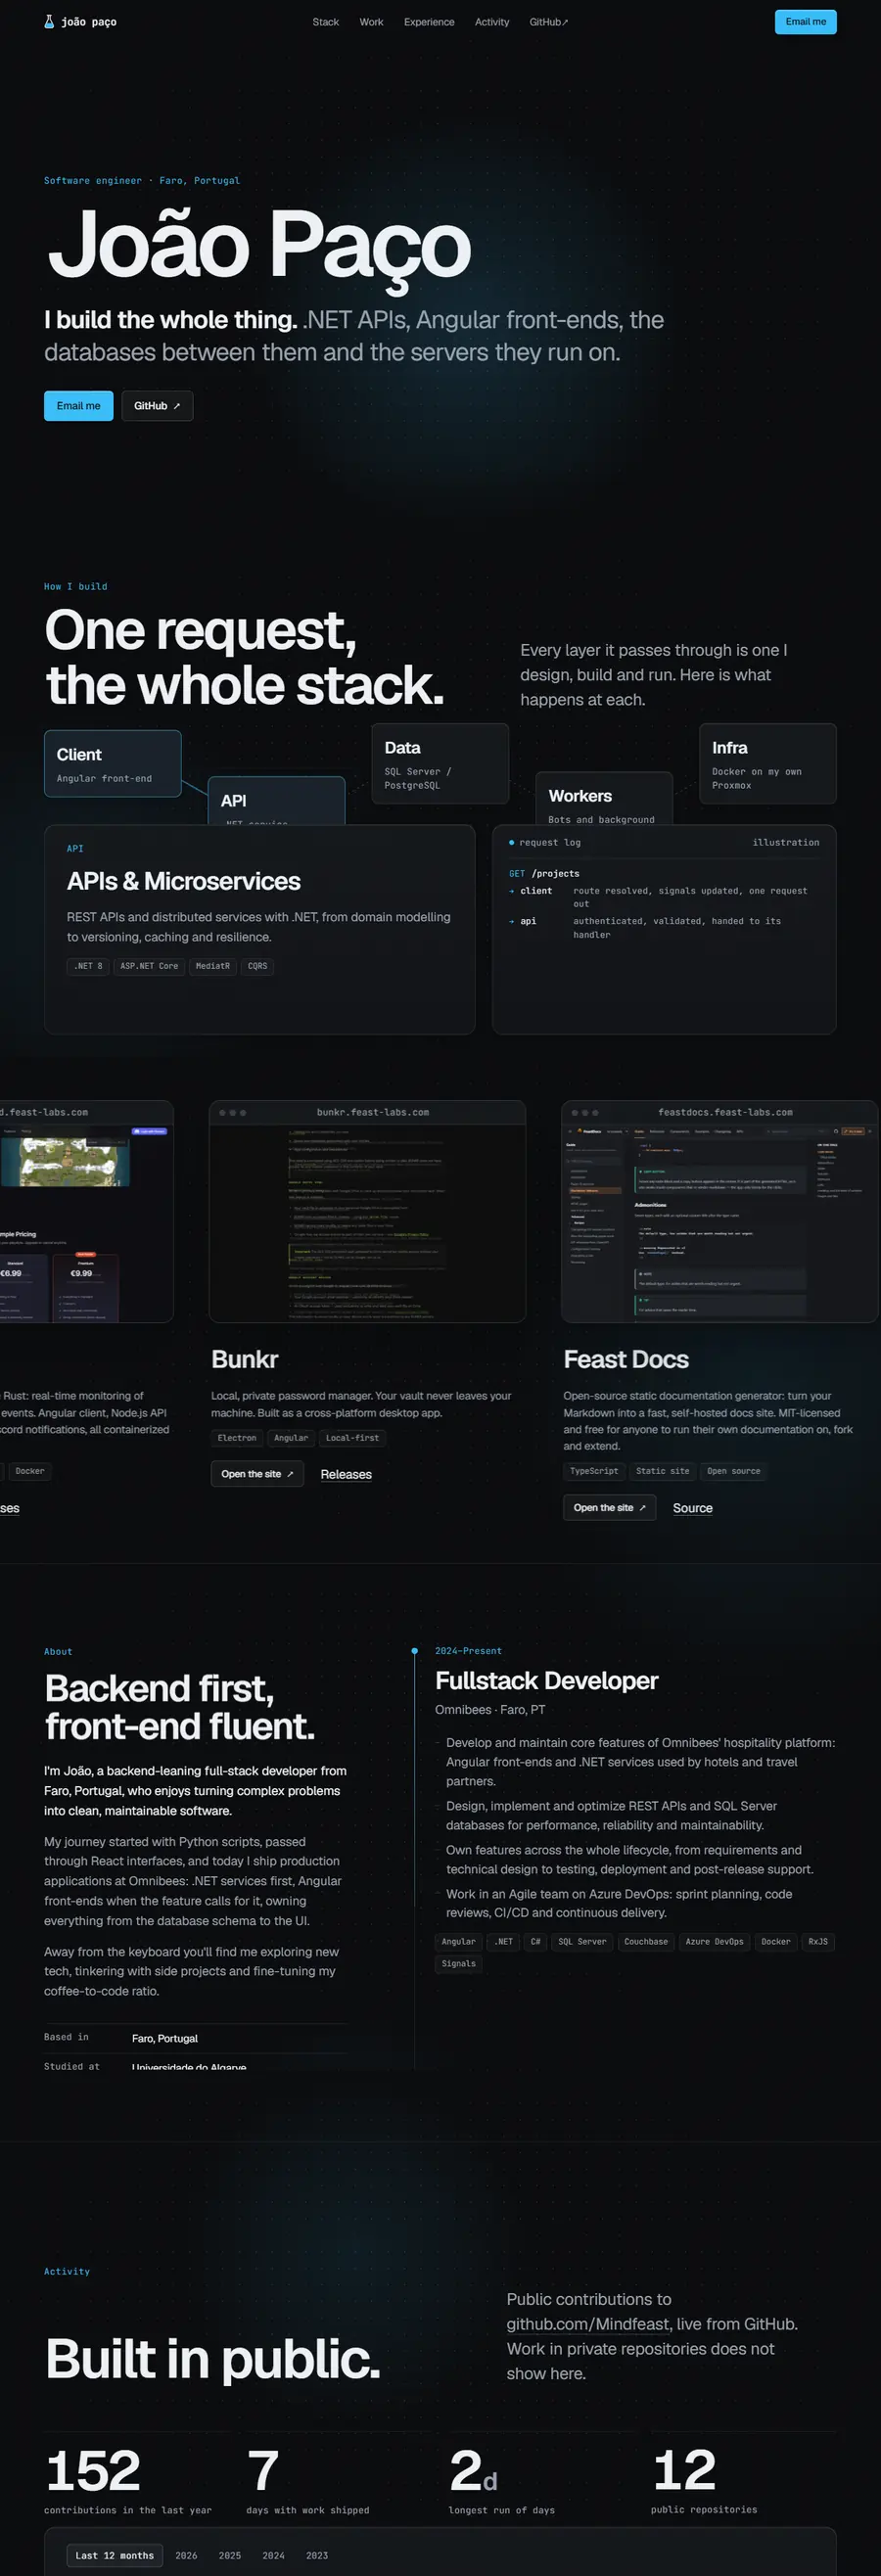Viewport: 881px width, 2576px height.
Task: Select the Last 12 months filter
Action: [115, 2555]
